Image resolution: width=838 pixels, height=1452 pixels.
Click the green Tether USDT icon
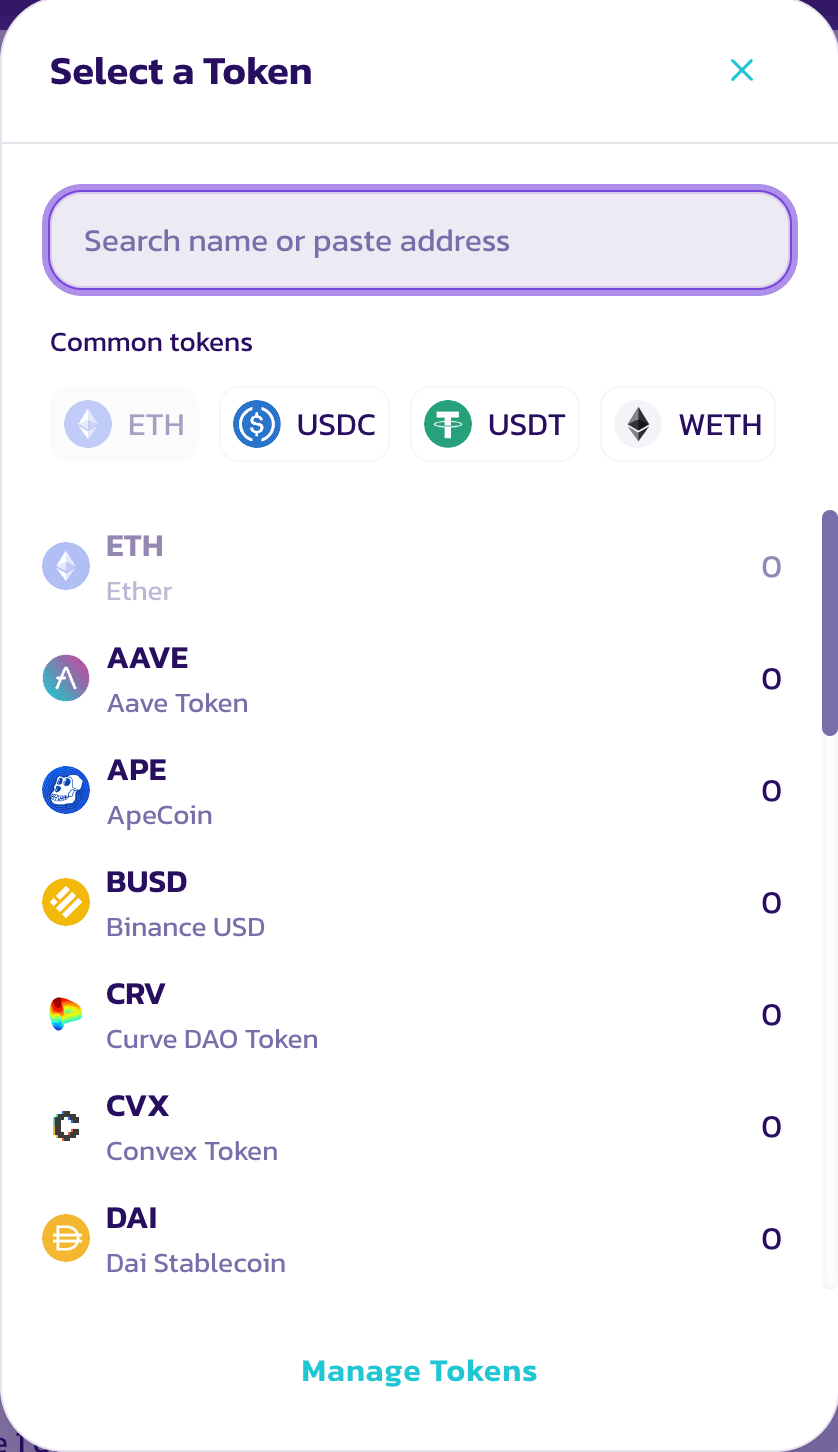click(448, 424)
